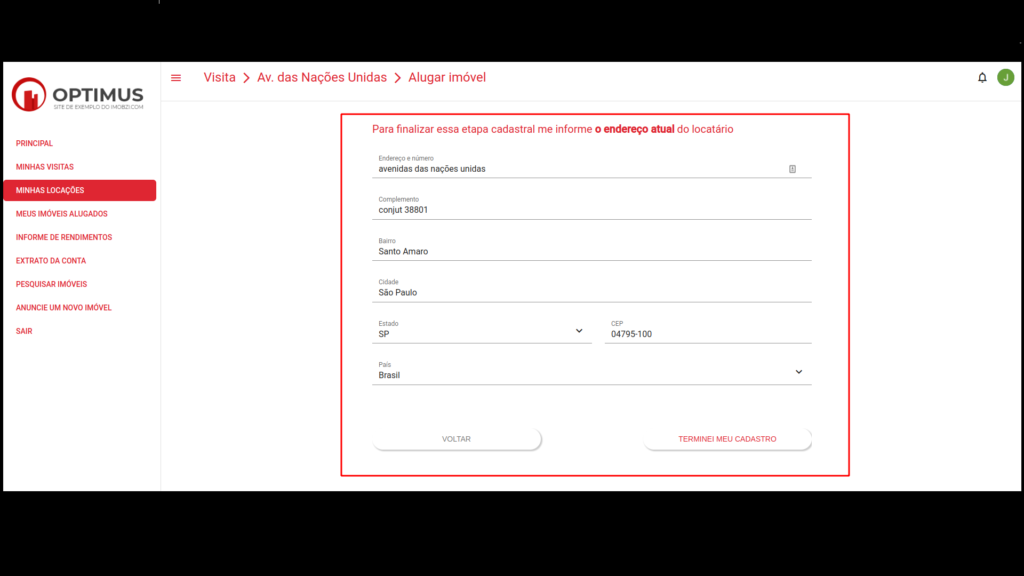Screen dimensions: 1024x576
Task: Focus the Cidade field
Action: (592, 289)
